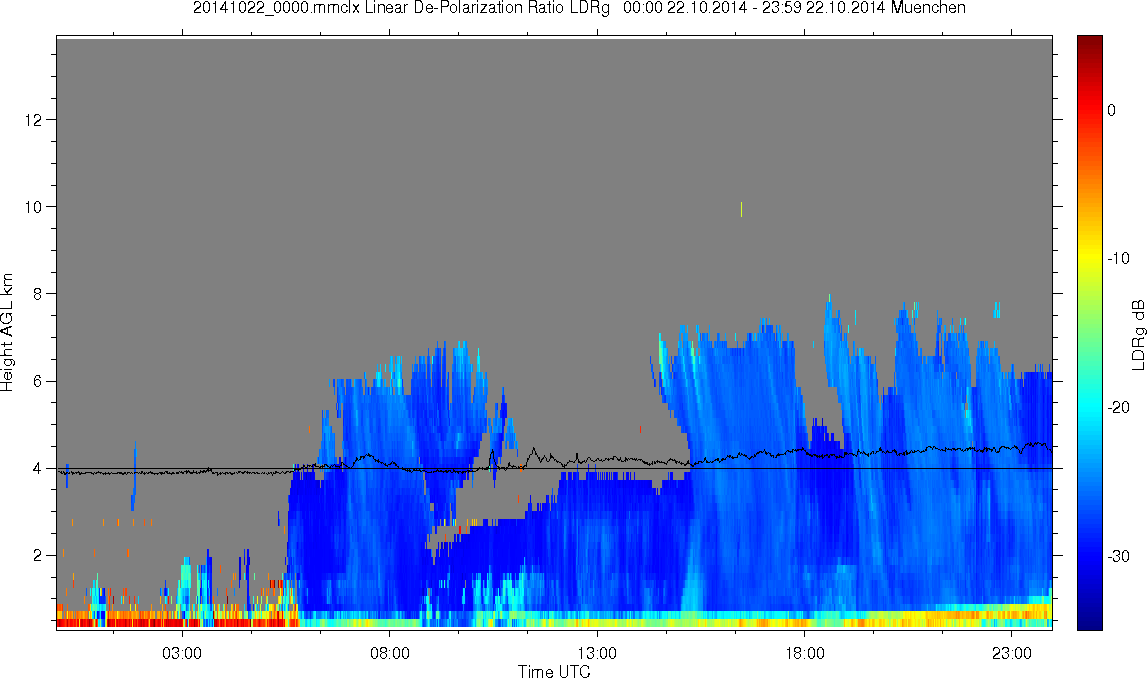
Task: Click the isolated yellow-green pixel near 10 km
Action: tap(741, 209)
